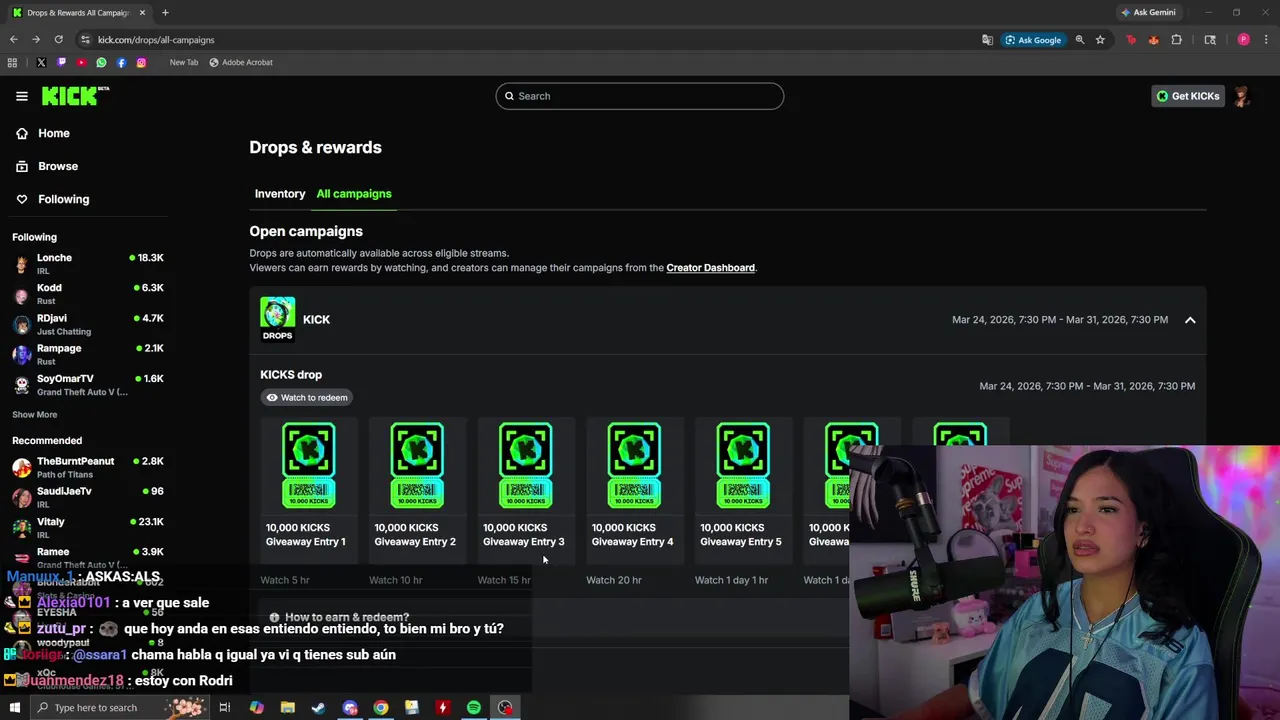Open TheBurntPeanut recommended channel
The width and height of the screenshot is (1280, 720).
[x=88, y=467]
